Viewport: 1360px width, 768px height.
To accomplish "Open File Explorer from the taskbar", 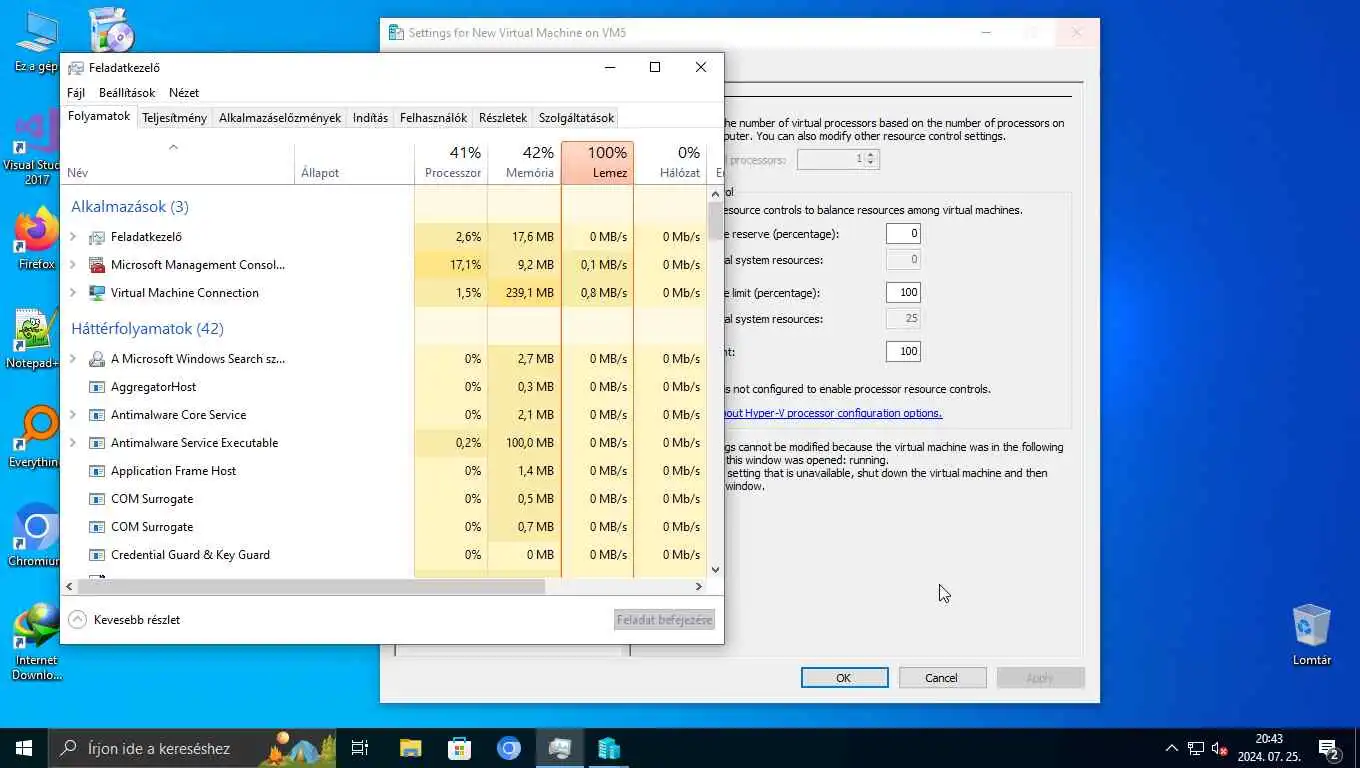I will pyautogui.click(x=410, y=748).
